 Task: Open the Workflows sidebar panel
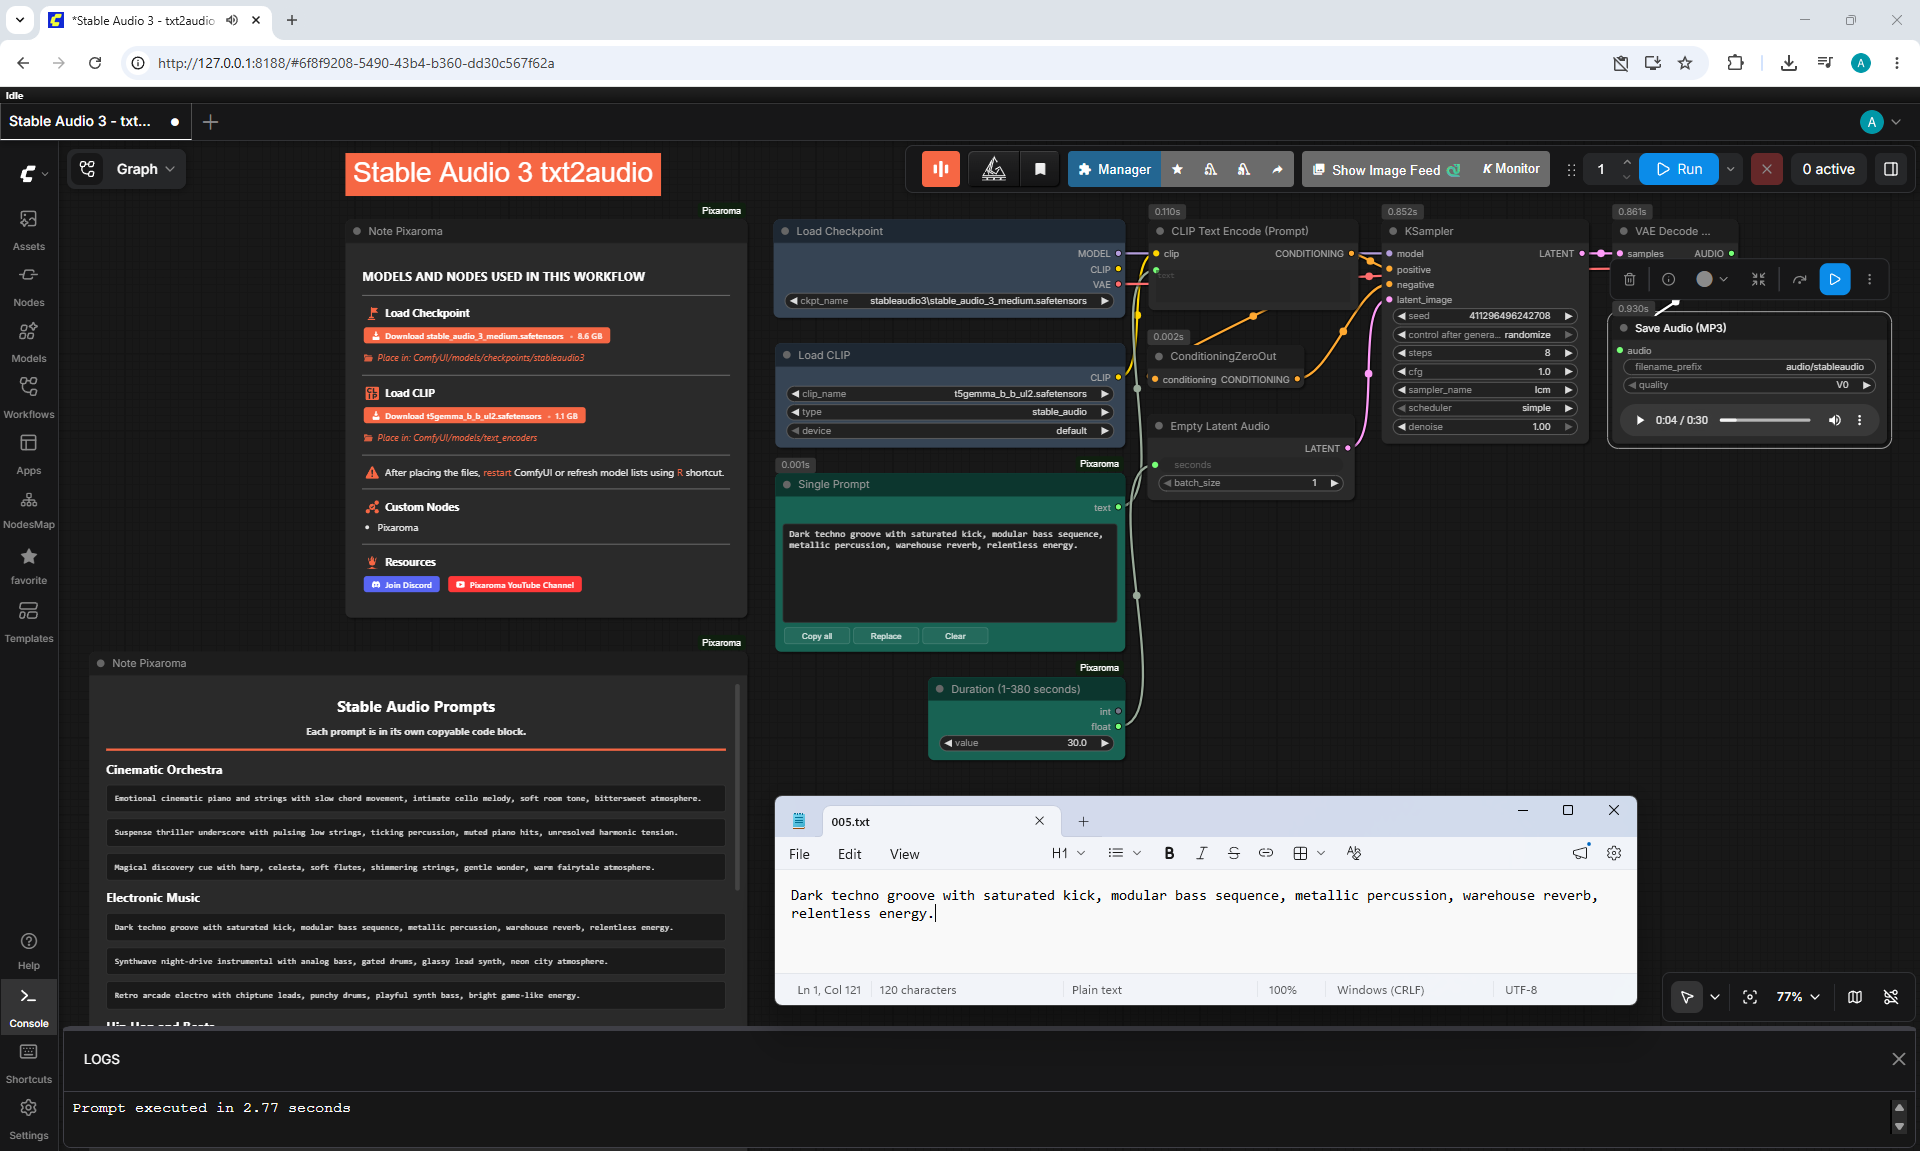click(x=29, y=397)
